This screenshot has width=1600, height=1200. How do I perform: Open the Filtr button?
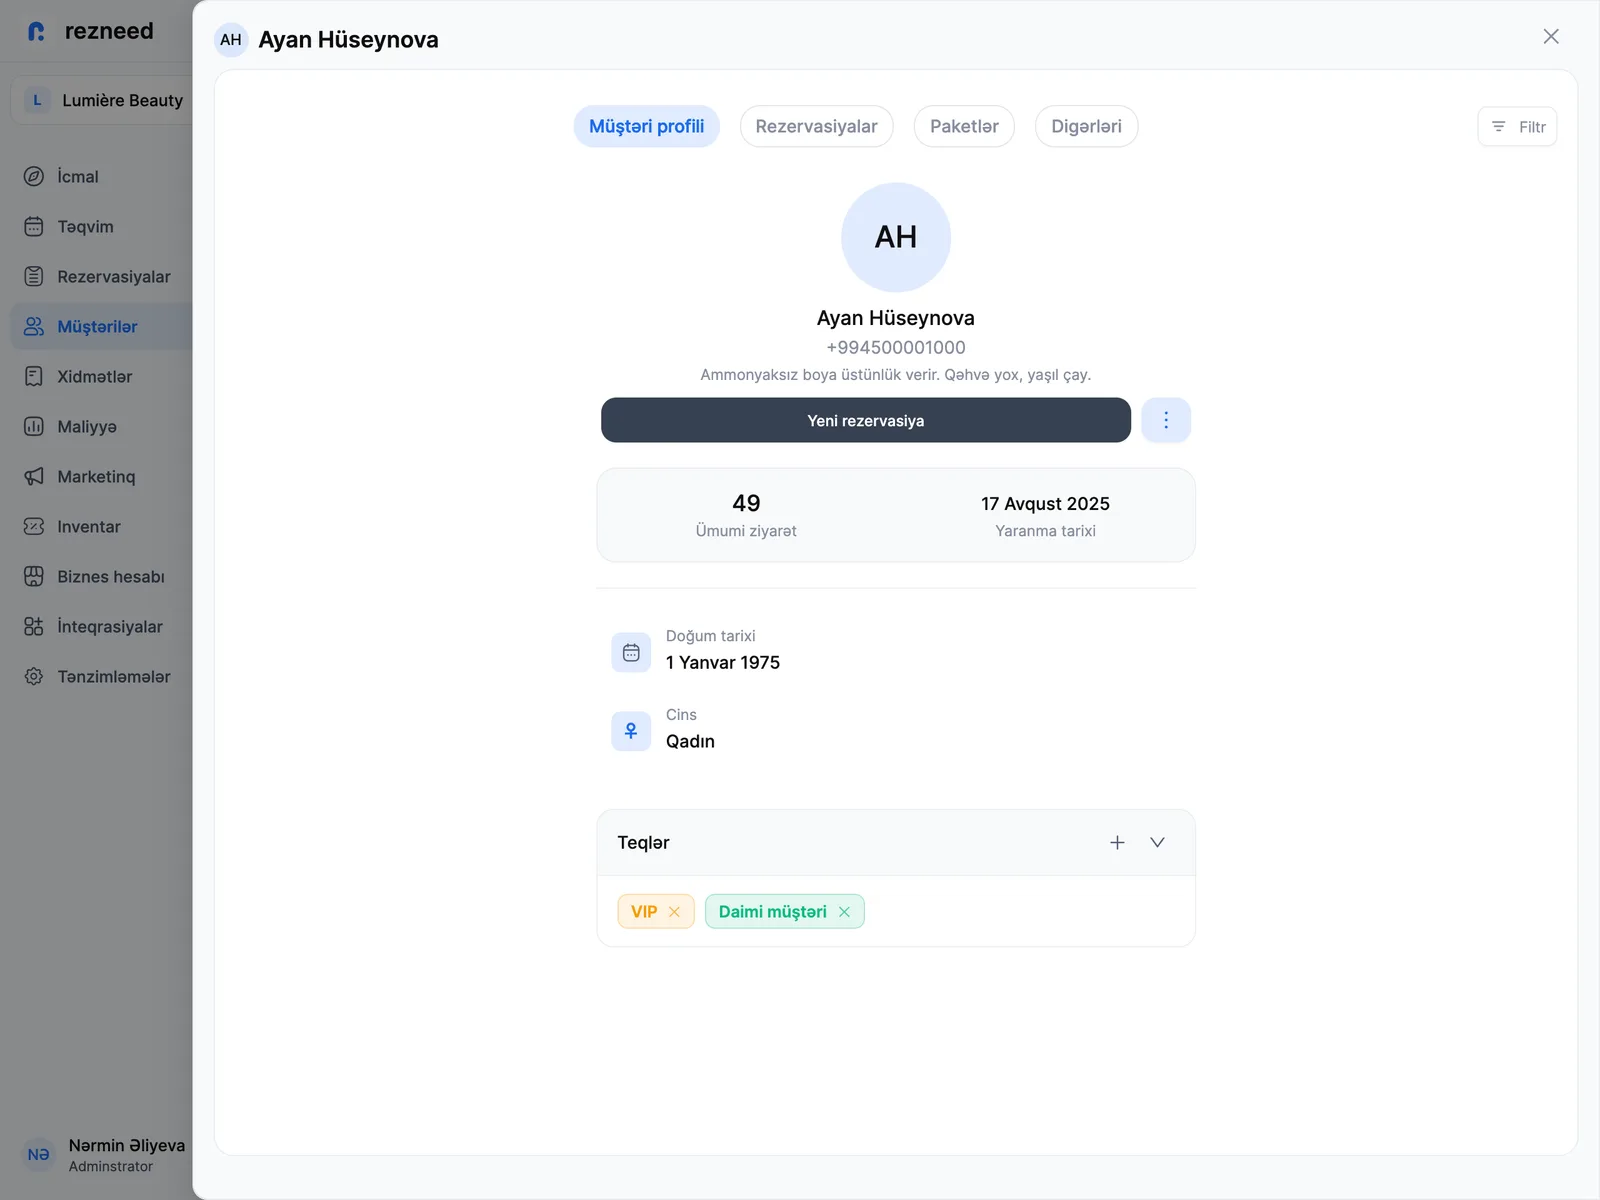click(1517, 127)
